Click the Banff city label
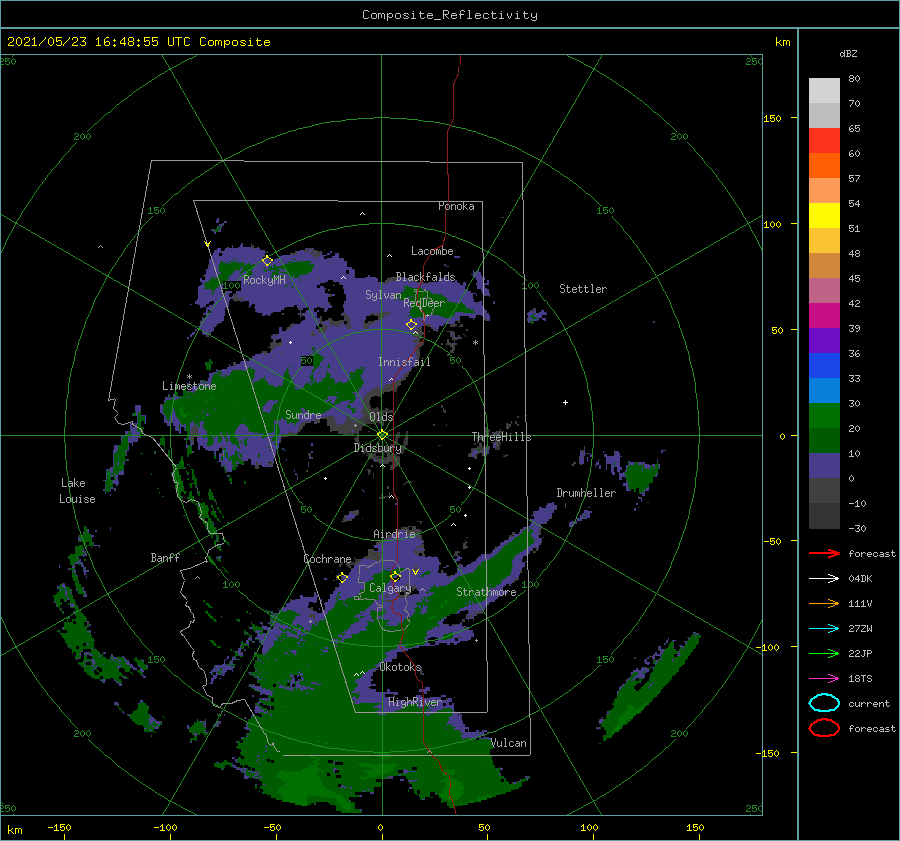This screenshot has height=841, width=900. pyautogui.click(x=165, y=557)
